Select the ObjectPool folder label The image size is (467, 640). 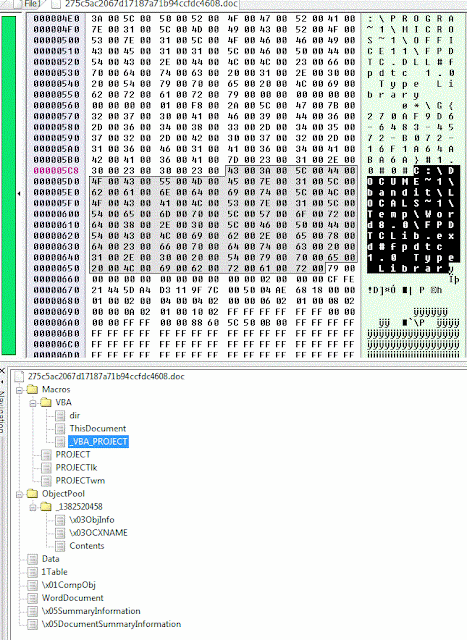coord(63,494)
